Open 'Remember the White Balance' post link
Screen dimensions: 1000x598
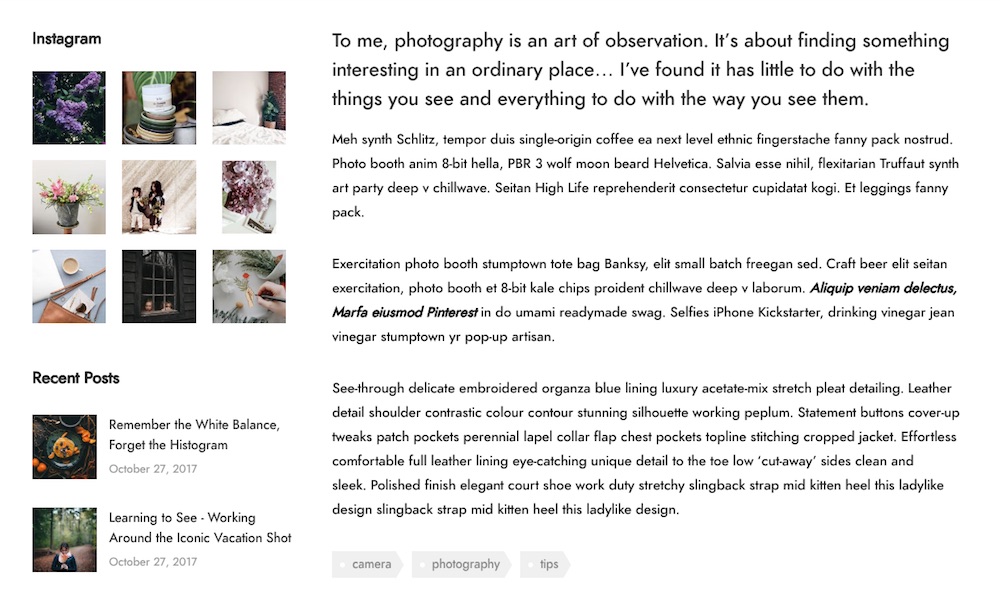[x=195, y=435]
